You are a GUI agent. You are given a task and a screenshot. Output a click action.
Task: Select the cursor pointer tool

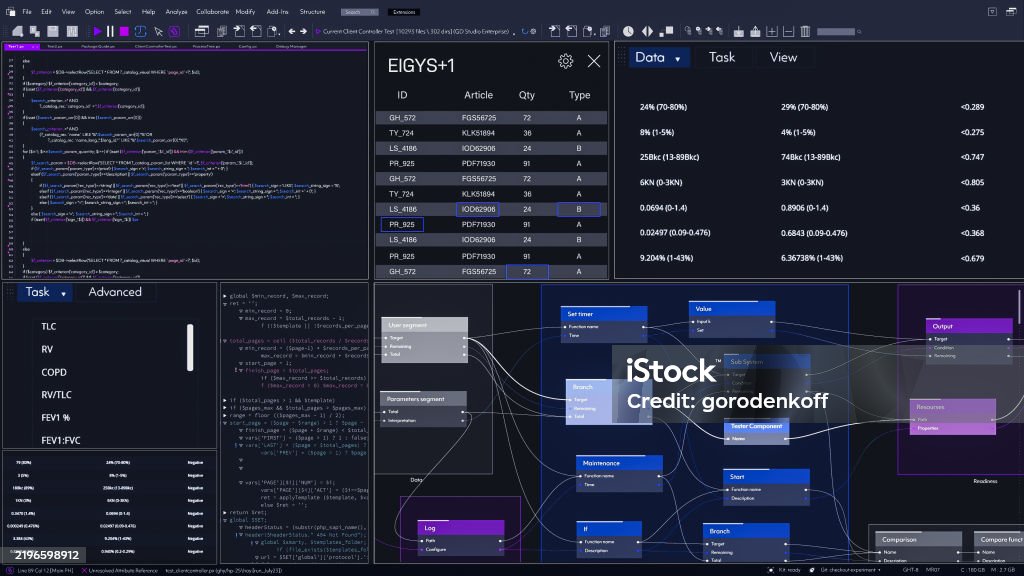click(158, 31)
